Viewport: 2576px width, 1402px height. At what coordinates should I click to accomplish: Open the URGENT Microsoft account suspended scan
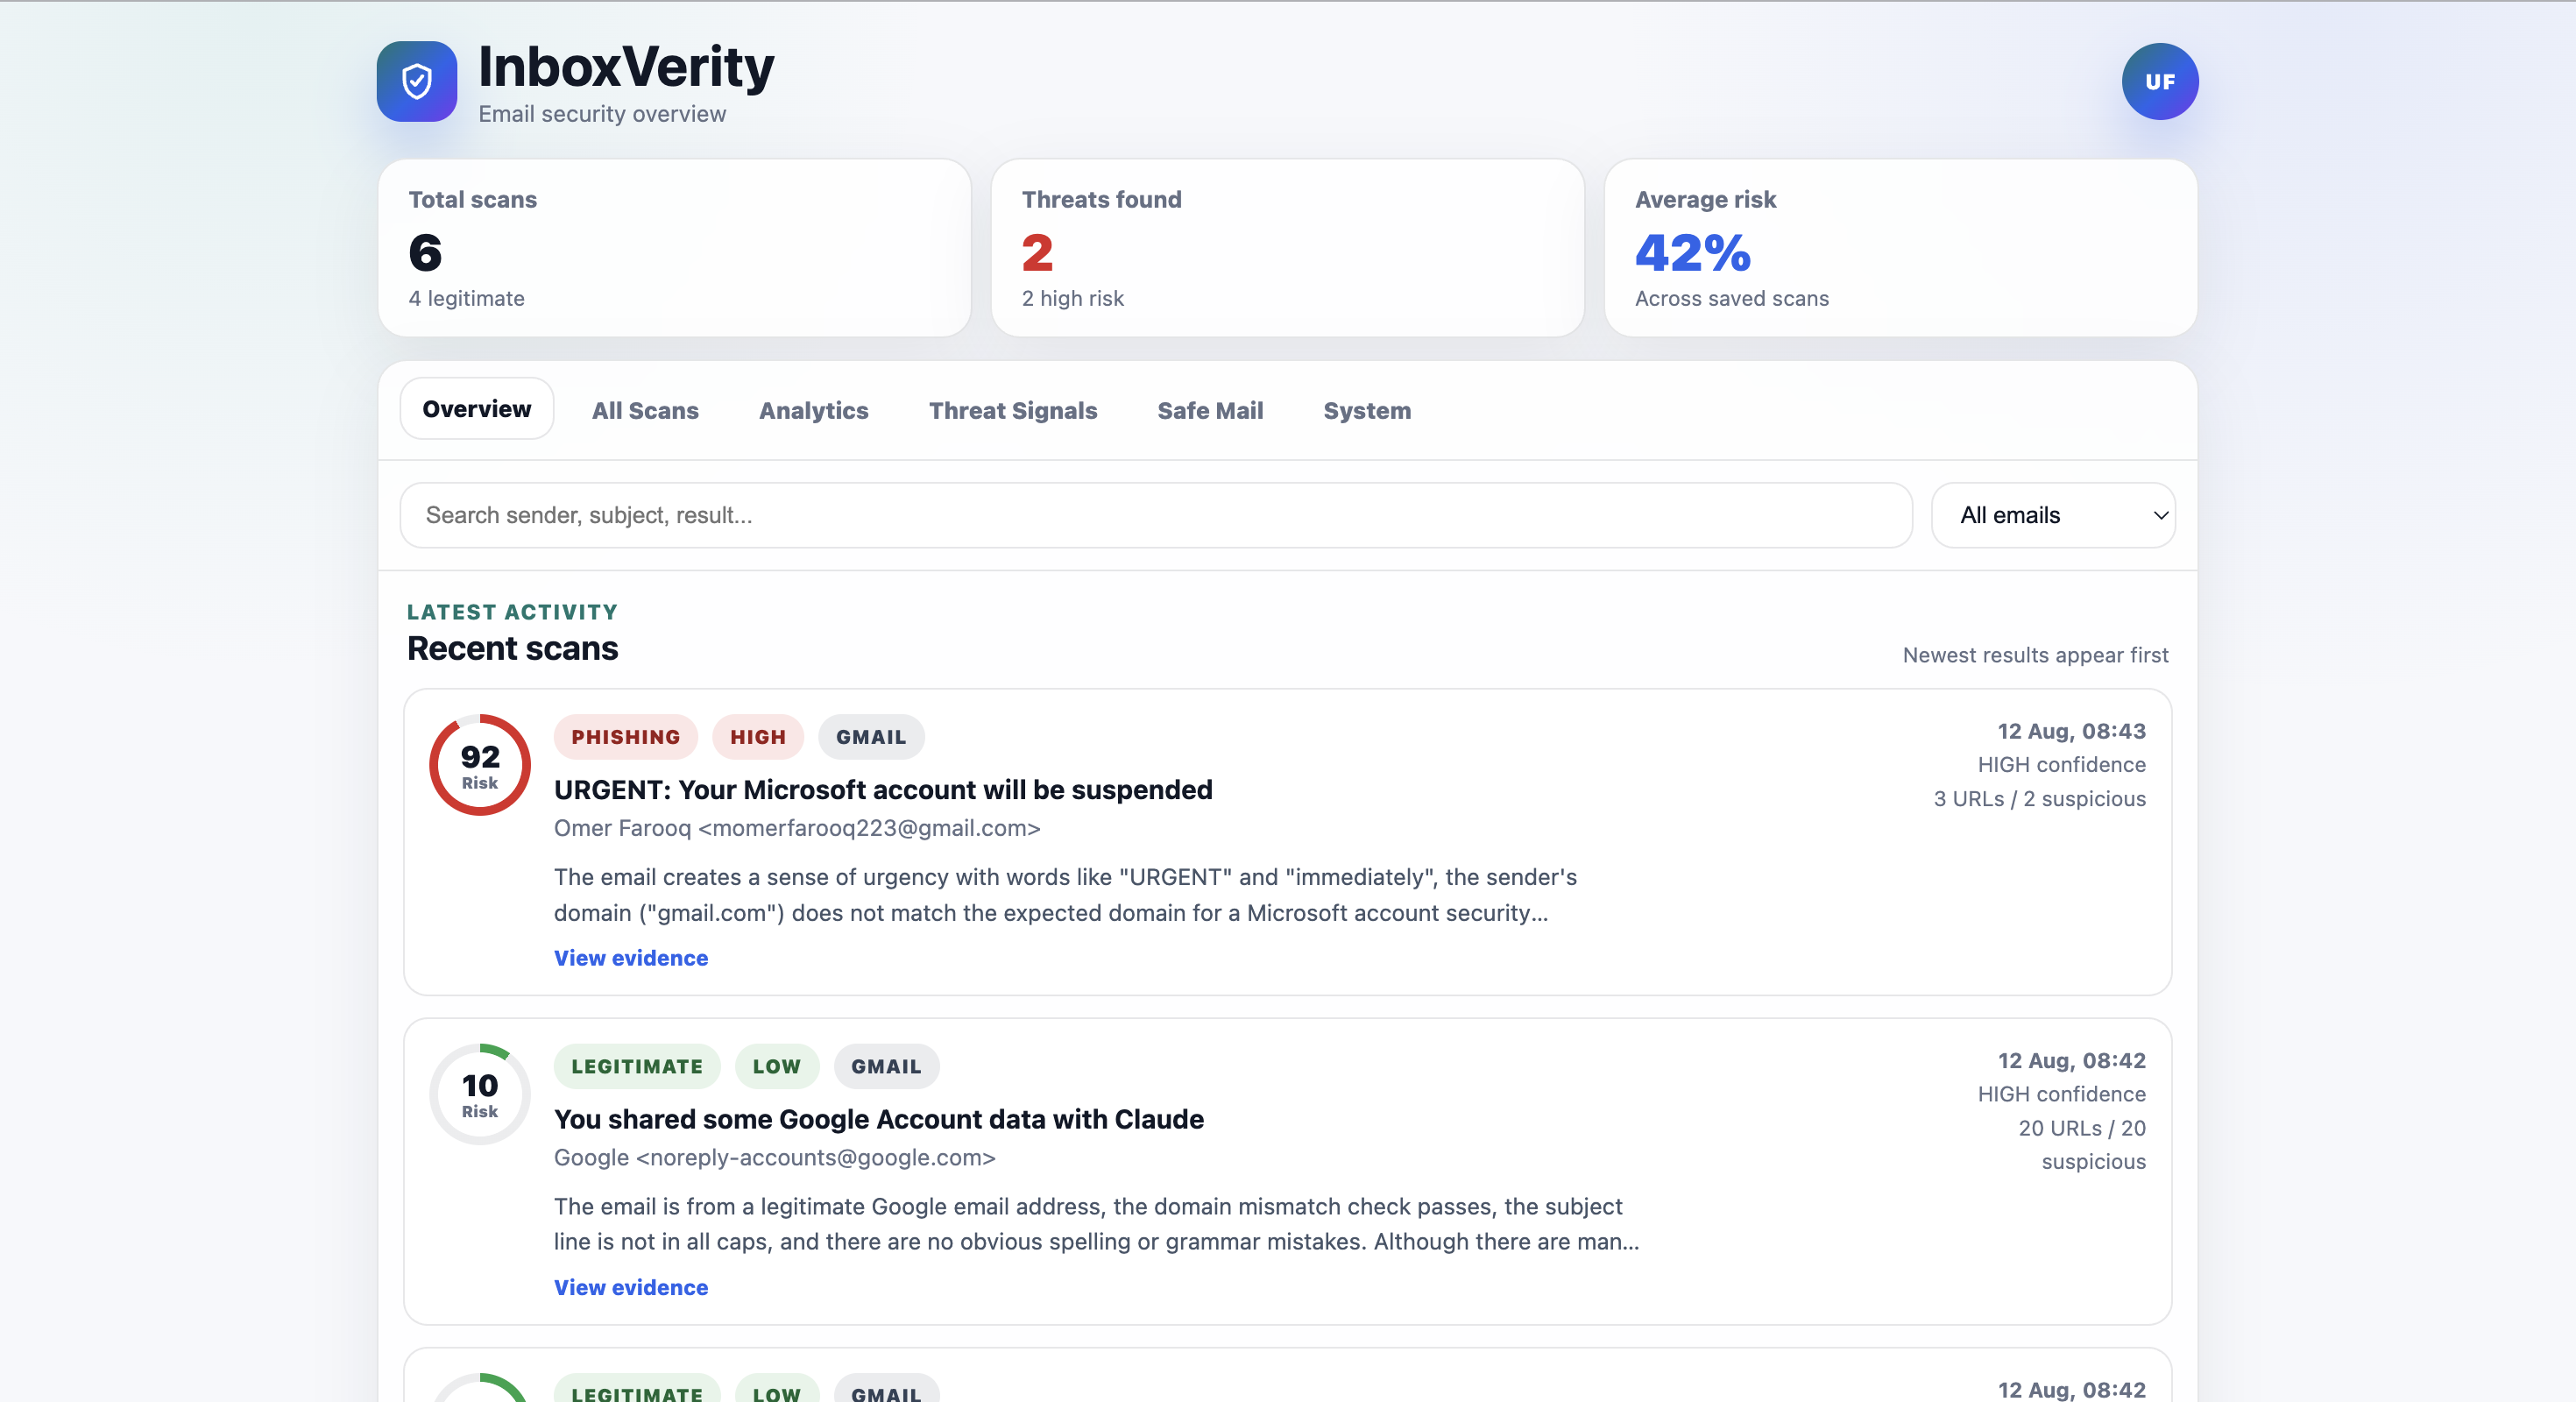pos(883,790)
